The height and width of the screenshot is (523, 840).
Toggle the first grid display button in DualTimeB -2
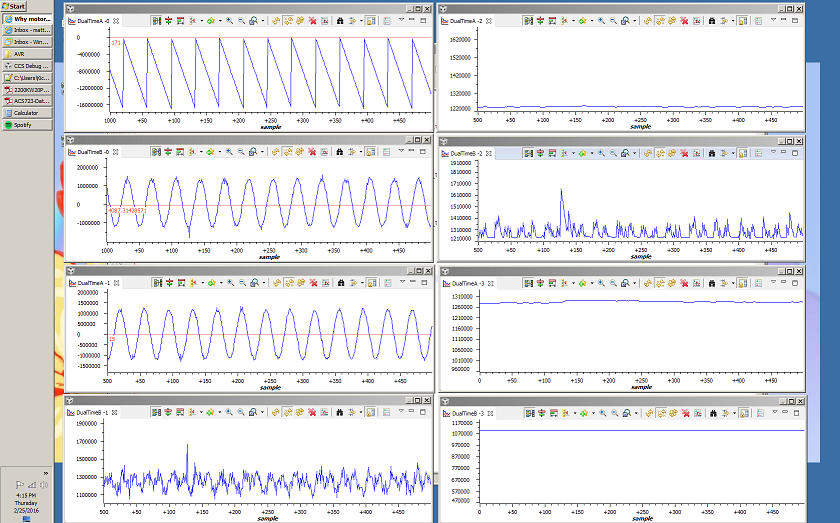coord(528,153)
